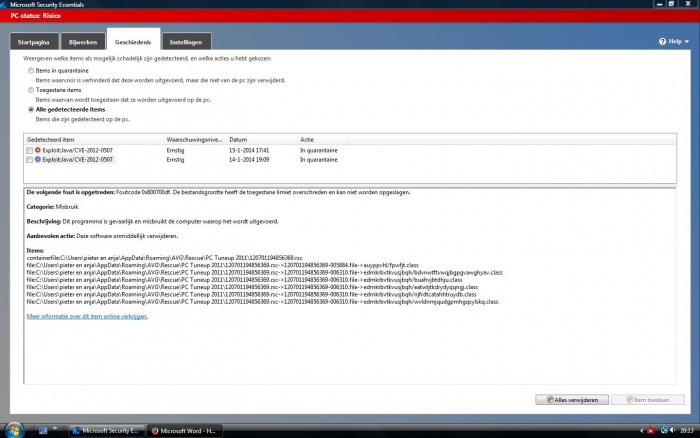Viewport: 700px width, 438px height.
Task: Click 'Ernstig' level in the 14-1-2014 row
Action: (x=175, y=160)
